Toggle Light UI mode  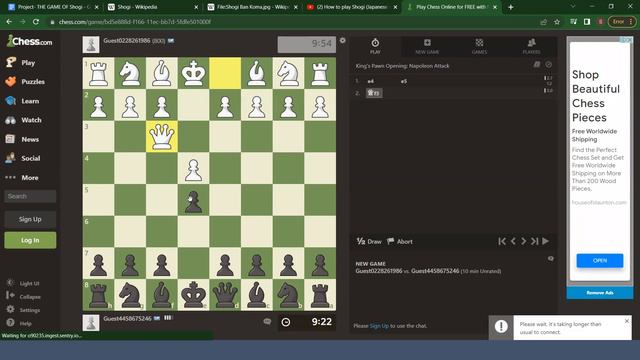click(23, 283)
